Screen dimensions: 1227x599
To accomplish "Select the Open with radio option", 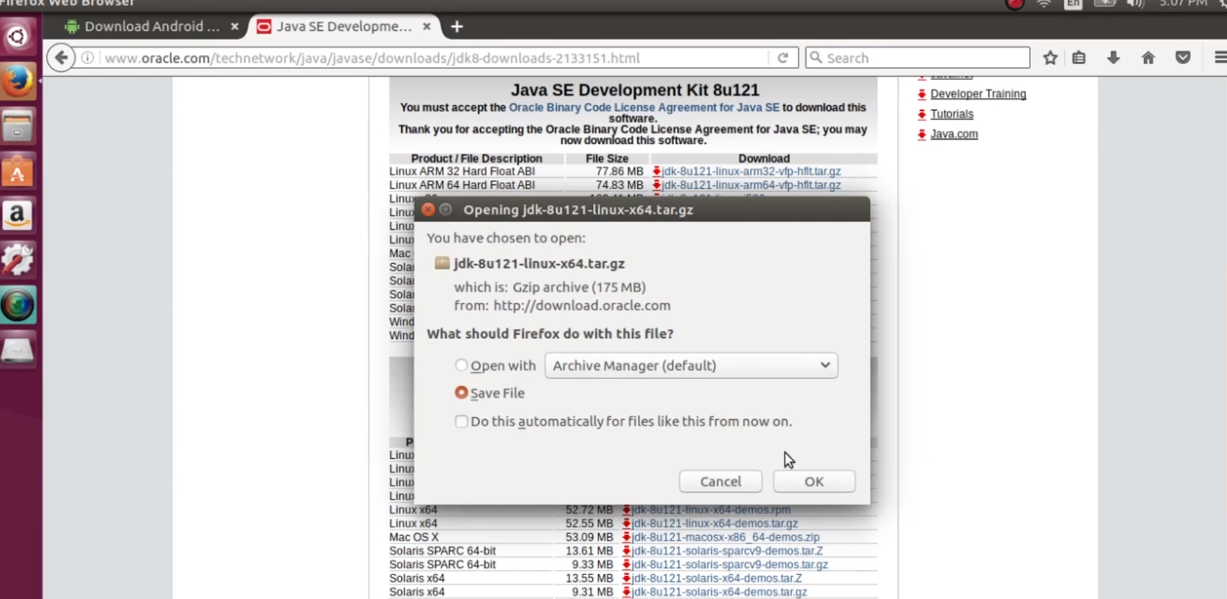I will (x=461, y=366).
